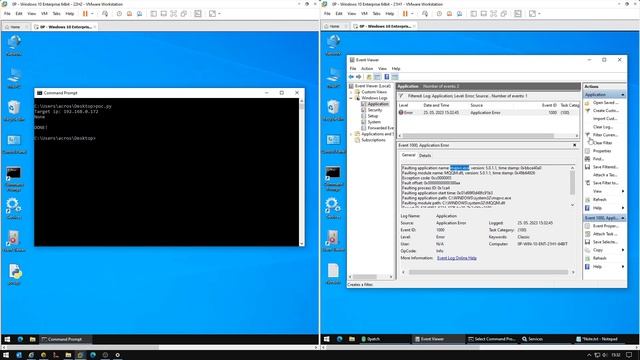Click Refresh under the Event 1000 section
This screenshot has height=360, width=640.
click(600, 258)
